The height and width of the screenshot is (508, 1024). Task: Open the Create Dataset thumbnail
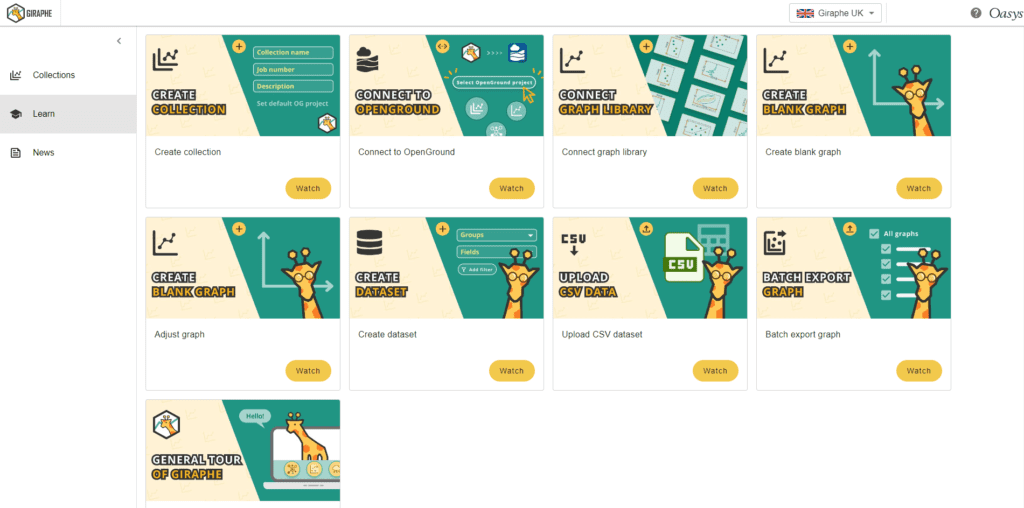click(447, 268)
